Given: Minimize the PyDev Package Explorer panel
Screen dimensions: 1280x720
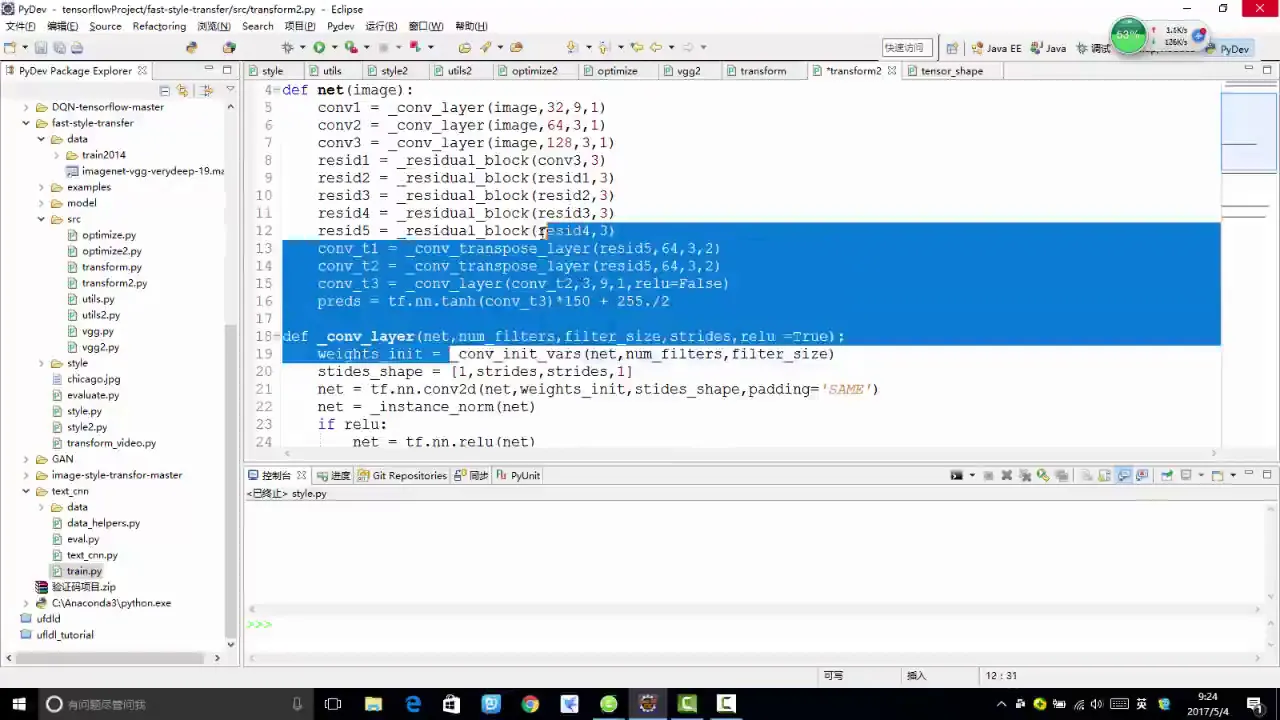Looking at the screenshot, I should [209, 69].
